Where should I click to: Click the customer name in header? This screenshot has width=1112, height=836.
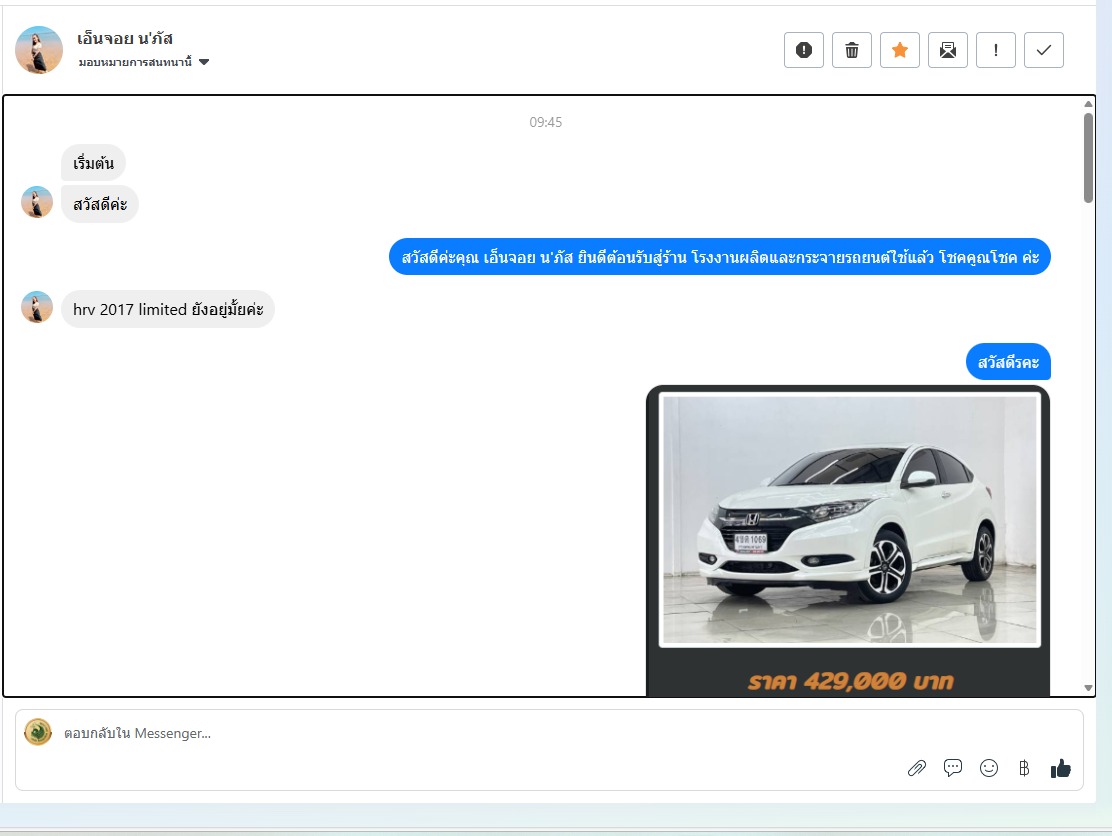click(125, 38)
